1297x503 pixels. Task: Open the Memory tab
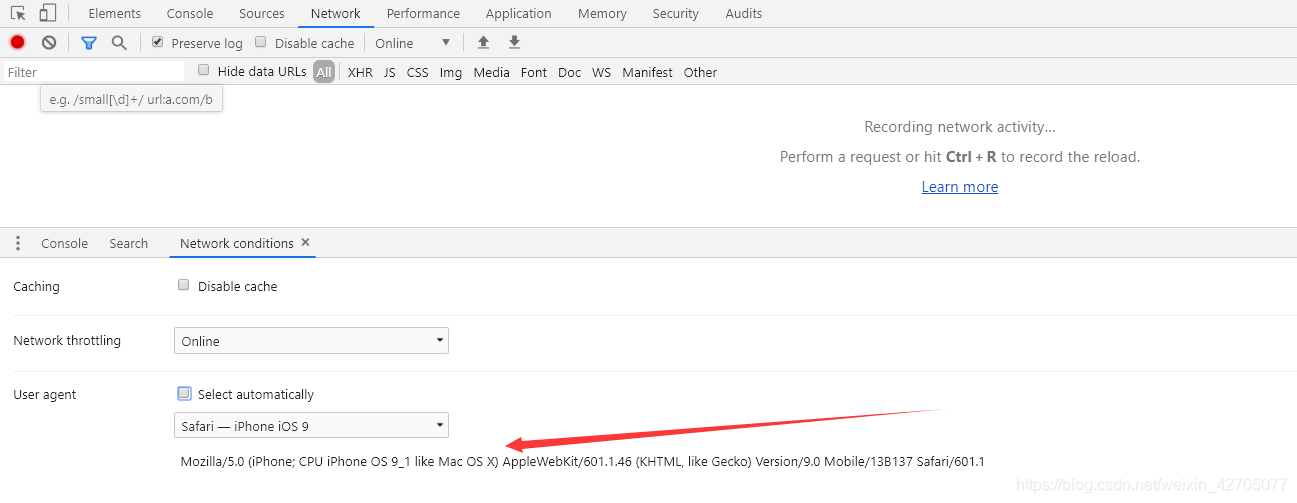coord(602,13)
